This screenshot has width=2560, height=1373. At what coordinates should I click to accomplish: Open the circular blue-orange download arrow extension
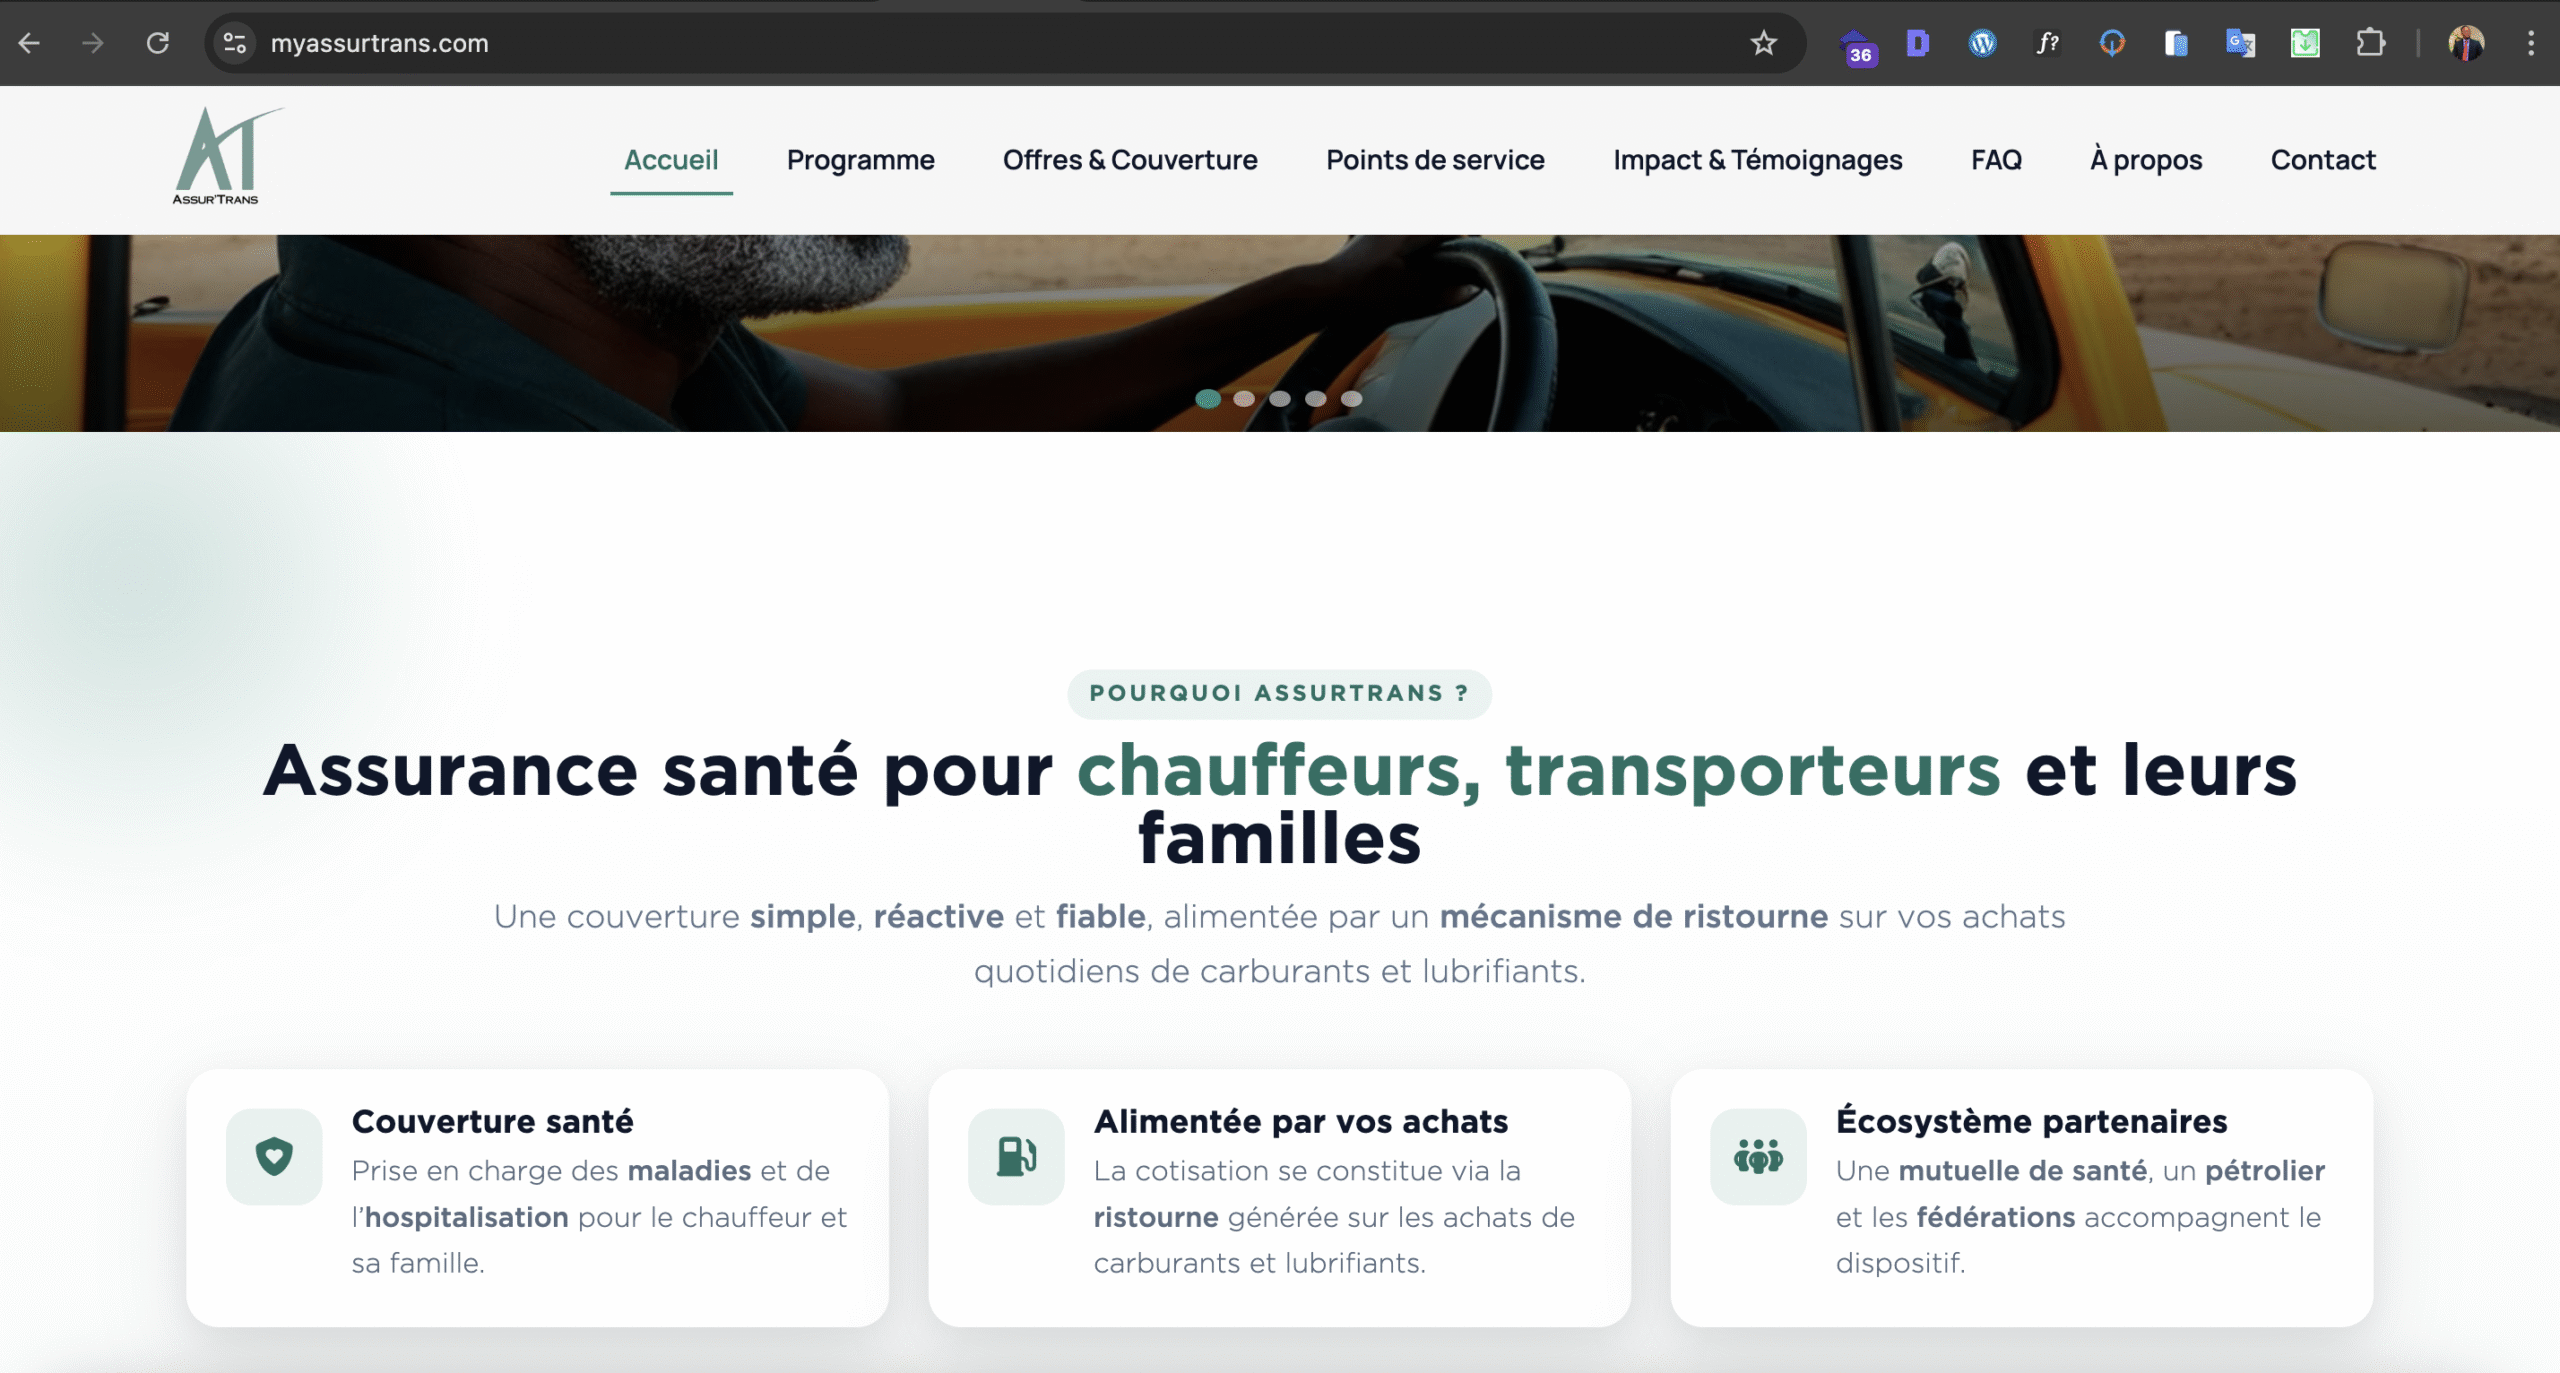point(2112,43)
